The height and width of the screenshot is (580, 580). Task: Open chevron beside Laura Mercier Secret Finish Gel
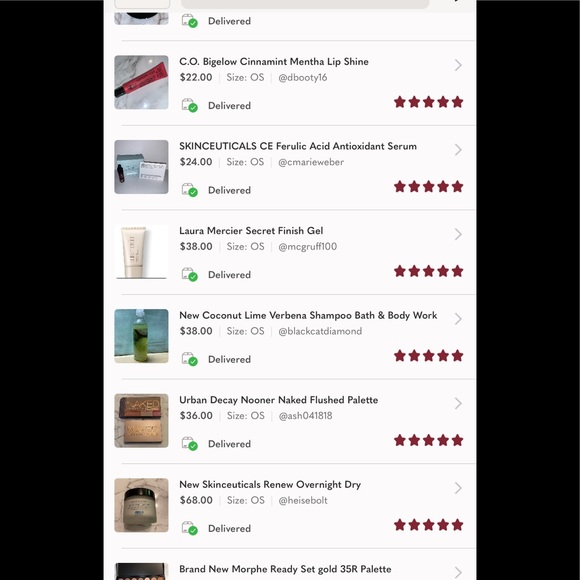(x=458, y=234)
